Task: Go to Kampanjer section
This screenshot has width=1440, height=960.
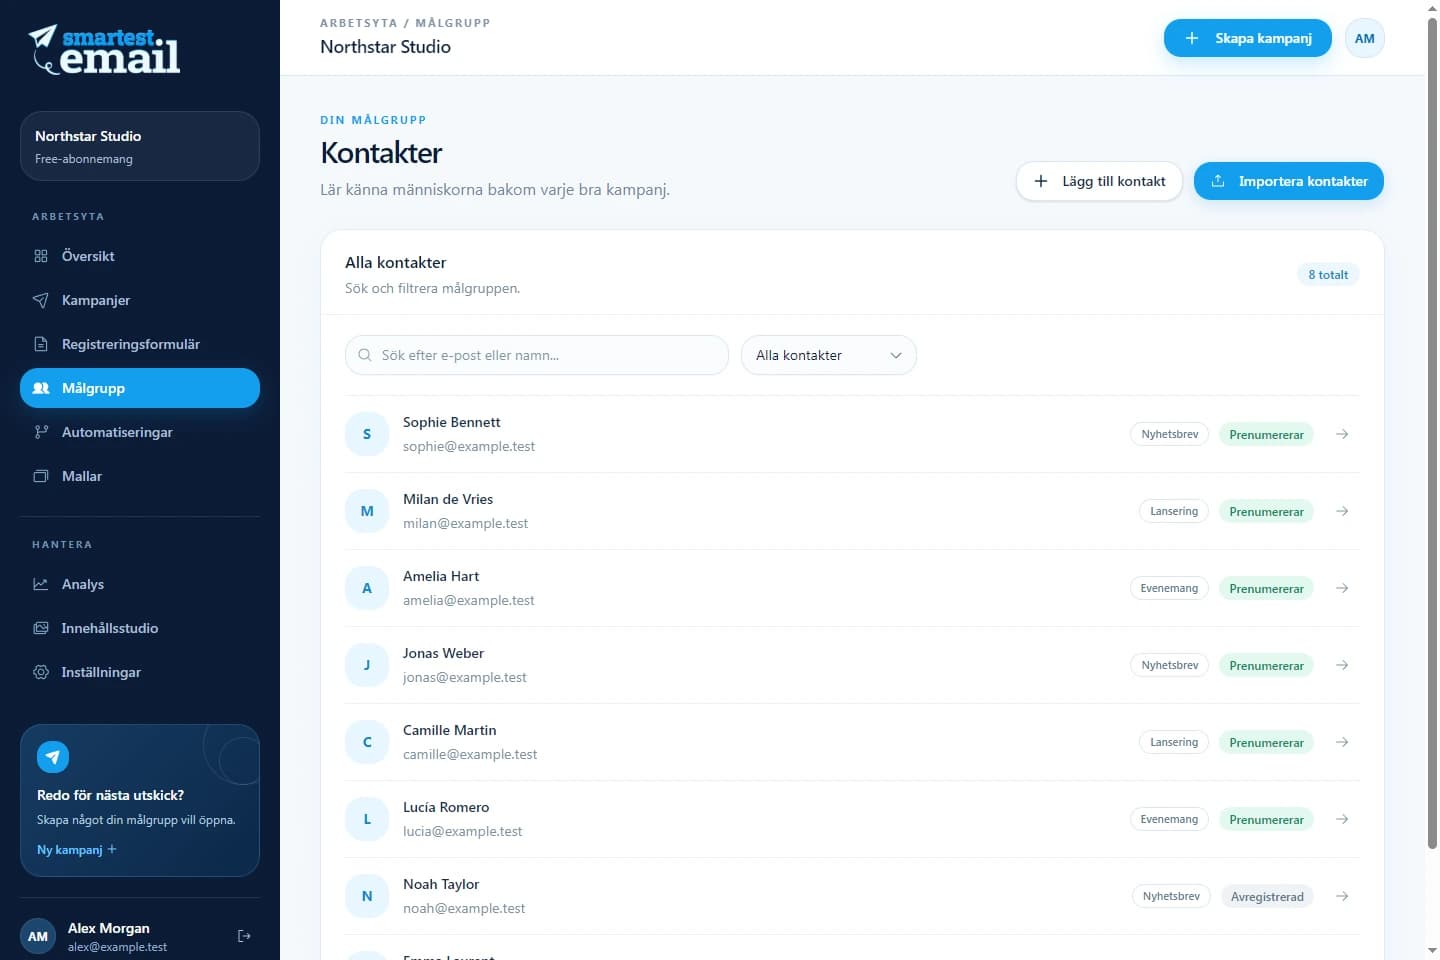Action: tap(140, 300)
